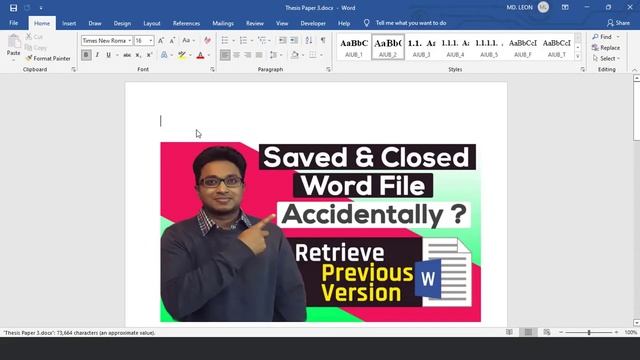
Task: Open the Change Case Aa dropdown
Action: coord(188,40)
